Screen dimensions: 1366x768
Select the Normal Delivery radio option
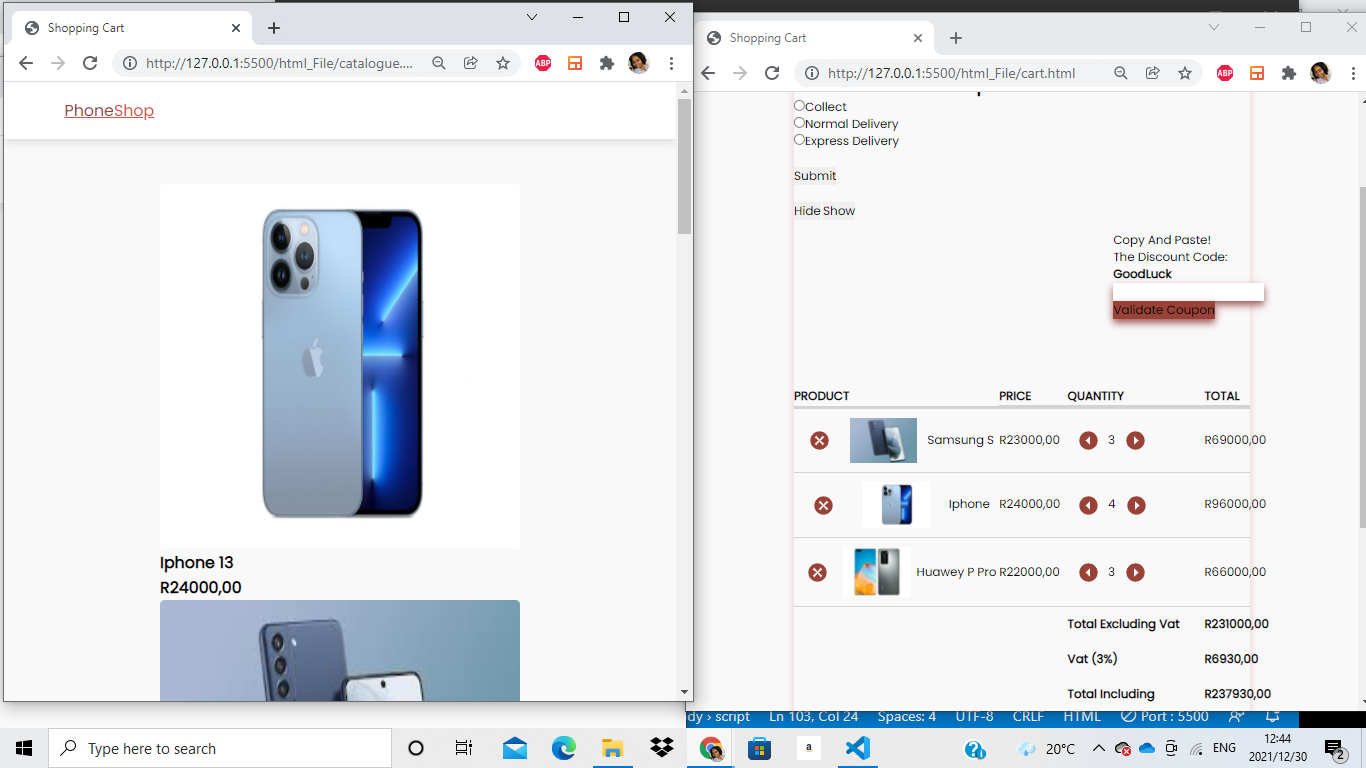click(799, 123)
